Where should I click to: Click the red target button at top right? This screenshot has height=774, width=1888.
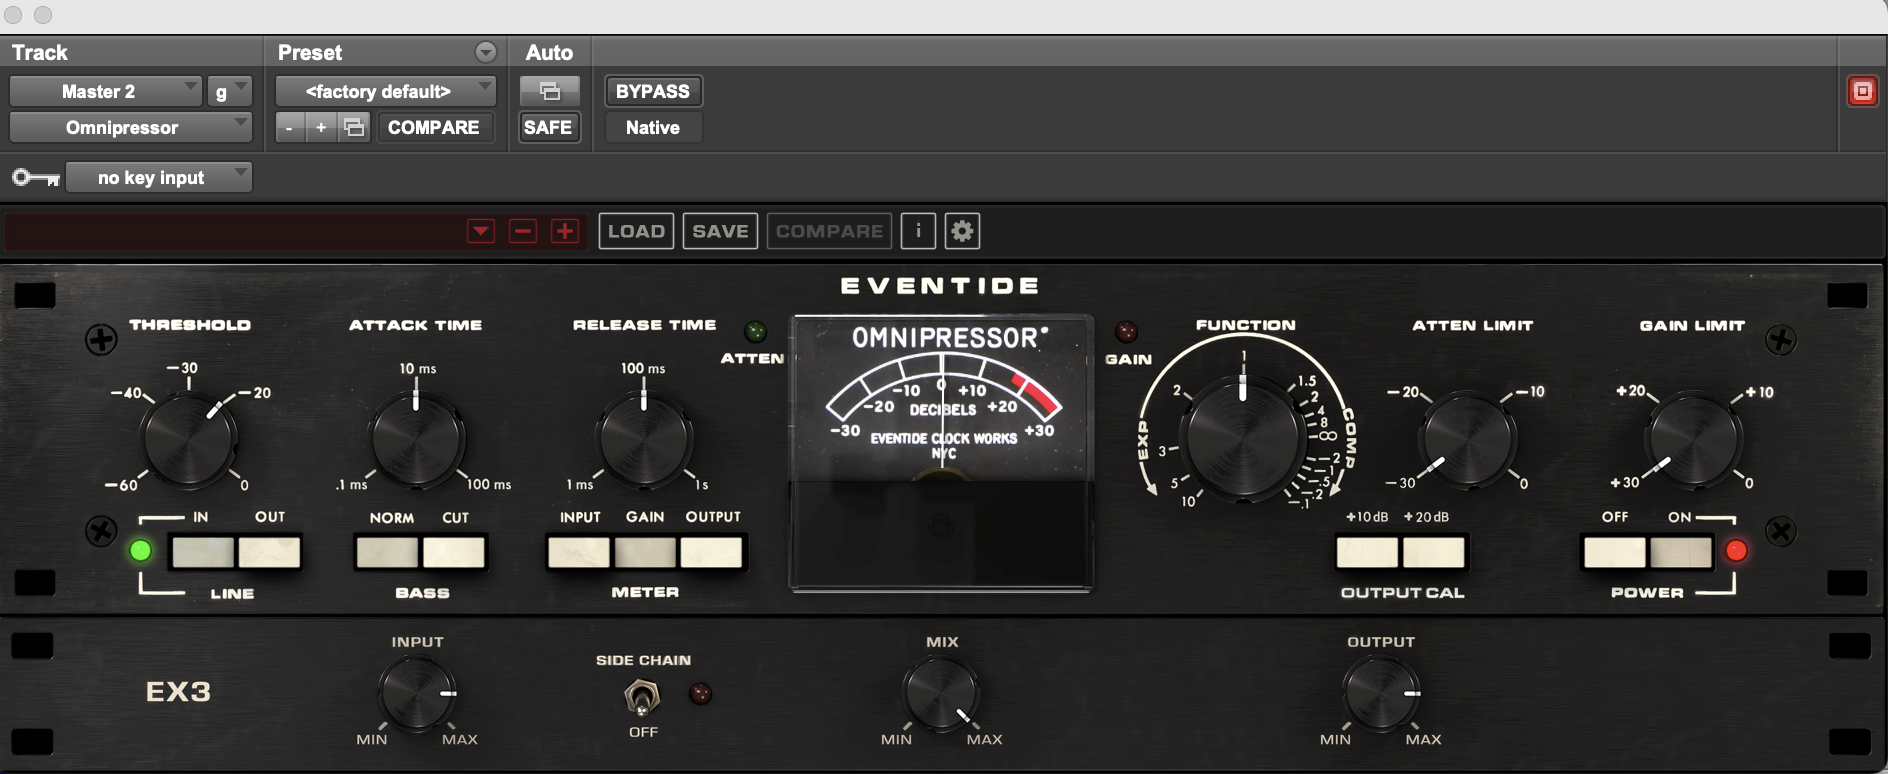[1862, 91]
